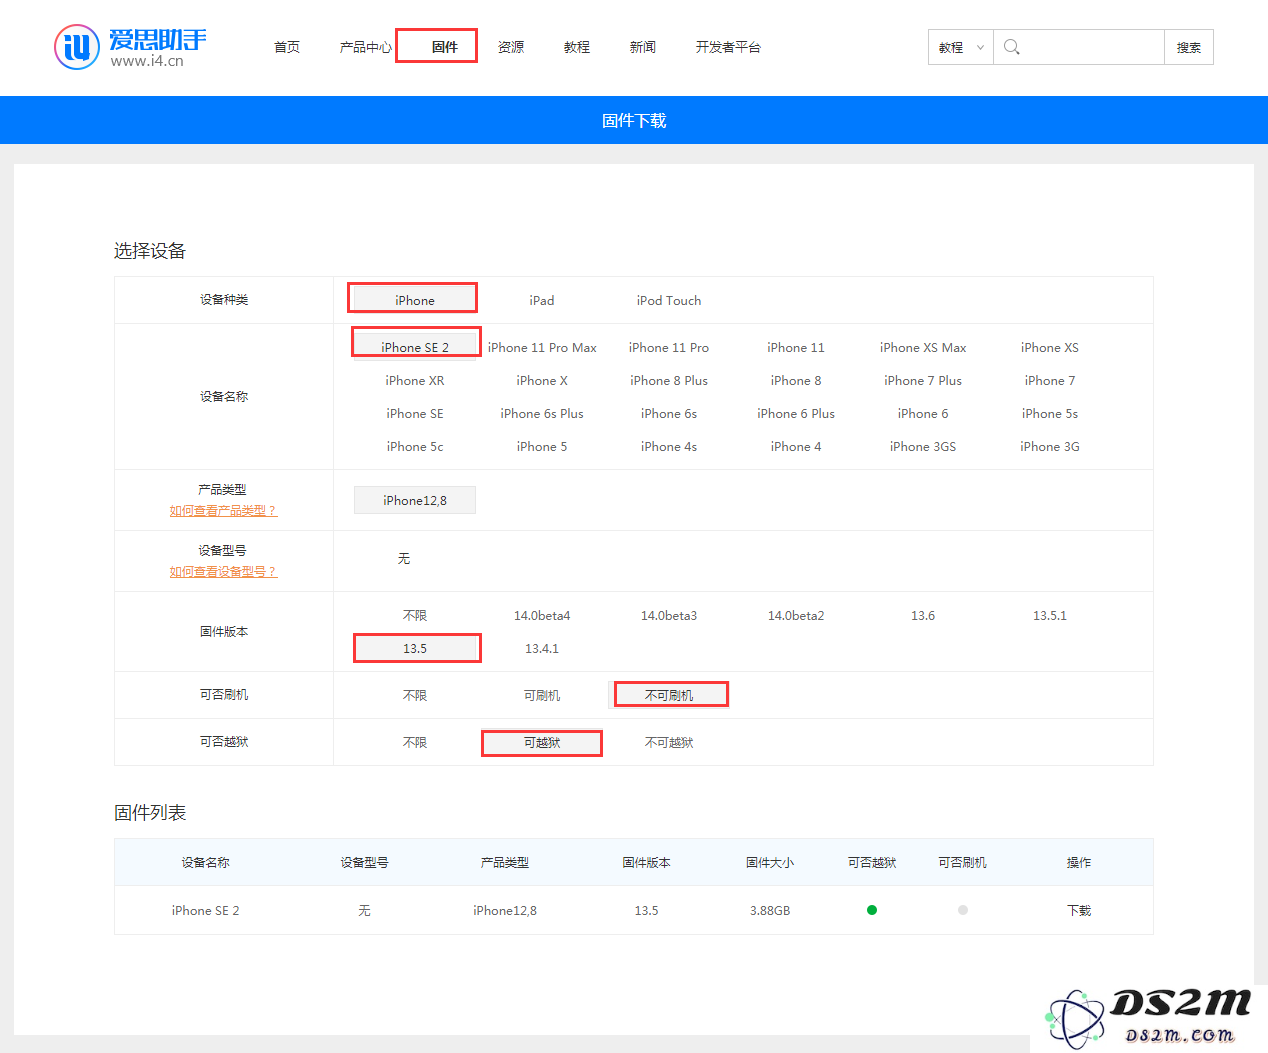This screenshot has height=1053, width=1268.
Task: Choose iPhone 3GS device
Action: click(x=923, y=446)
